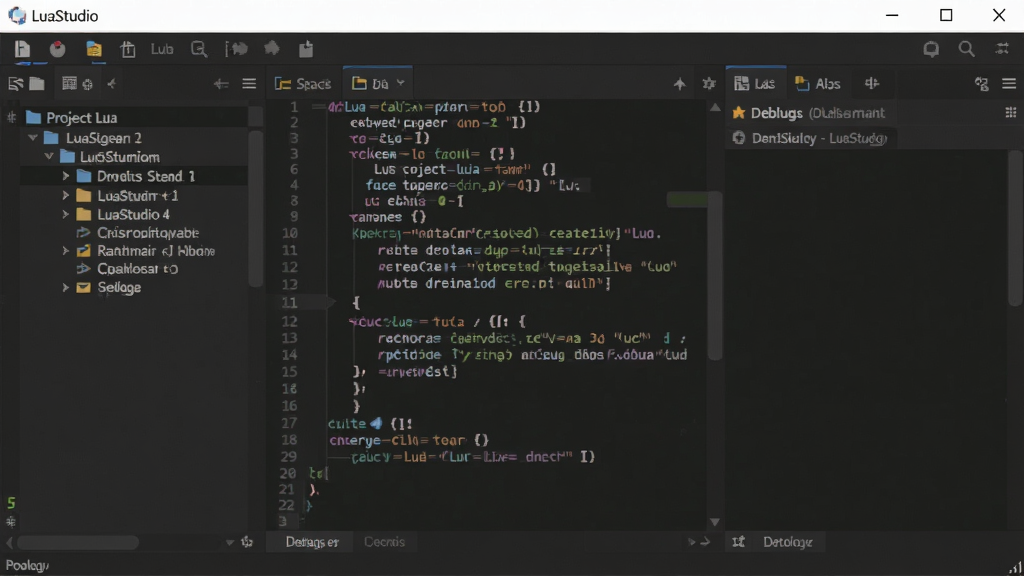Click the gear icon in project panel toolbar
Screen dimensions: 1024x576
point(88,84)
